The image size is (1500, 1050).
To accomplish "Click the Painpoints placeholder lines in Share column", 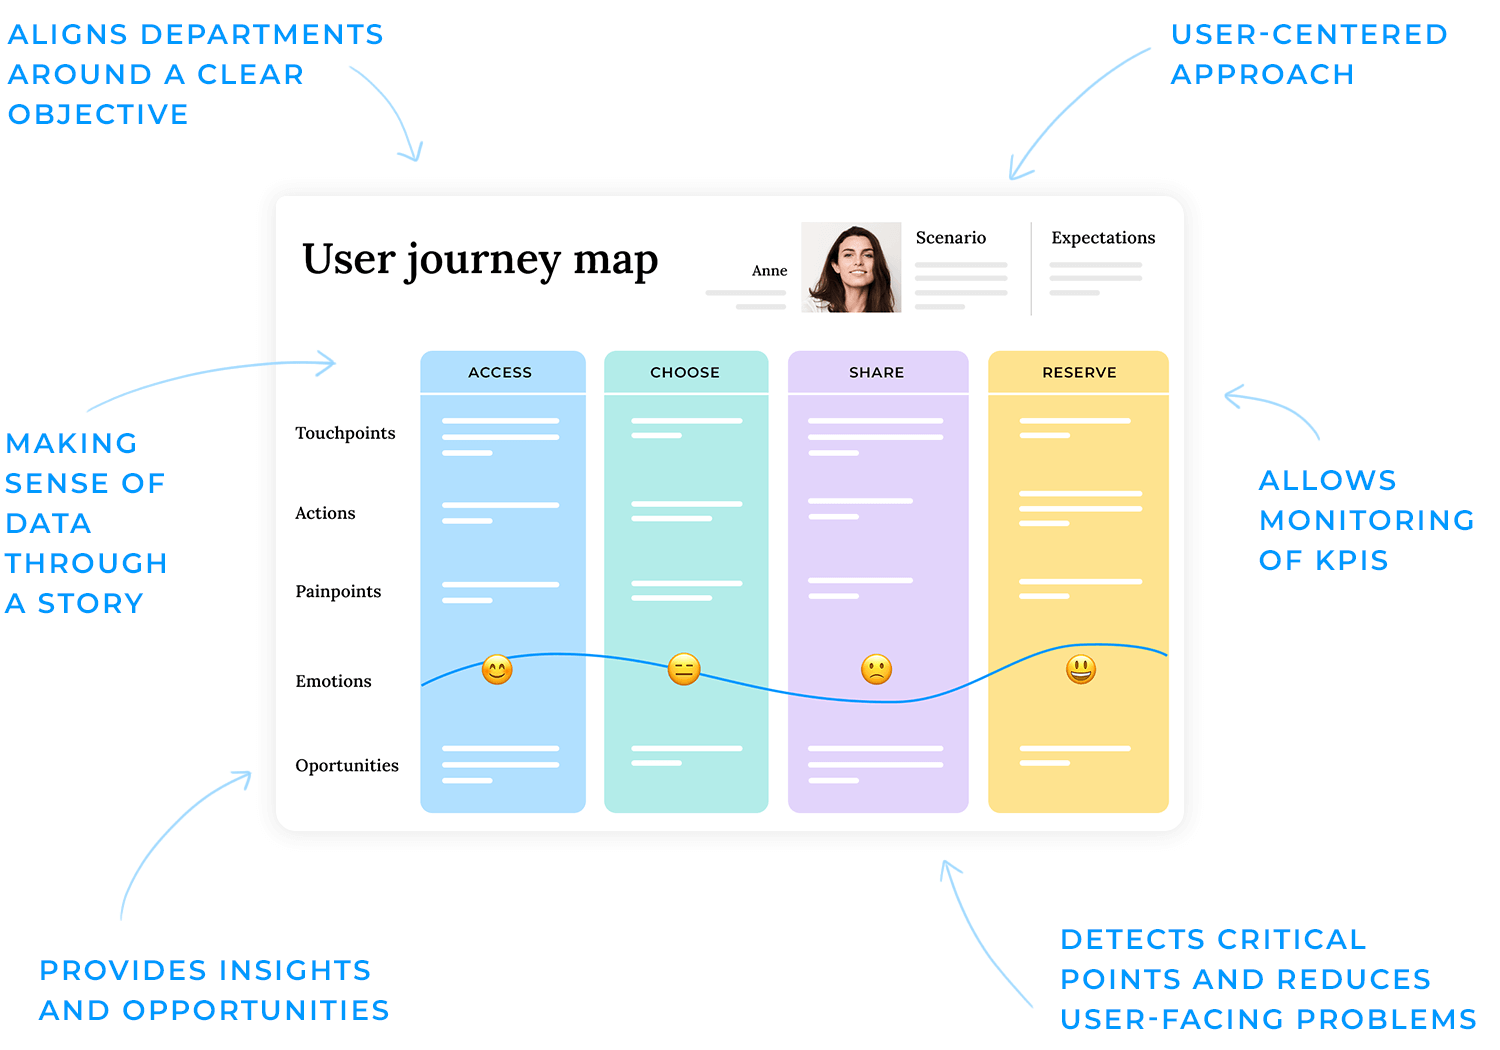I will [860, 588].
